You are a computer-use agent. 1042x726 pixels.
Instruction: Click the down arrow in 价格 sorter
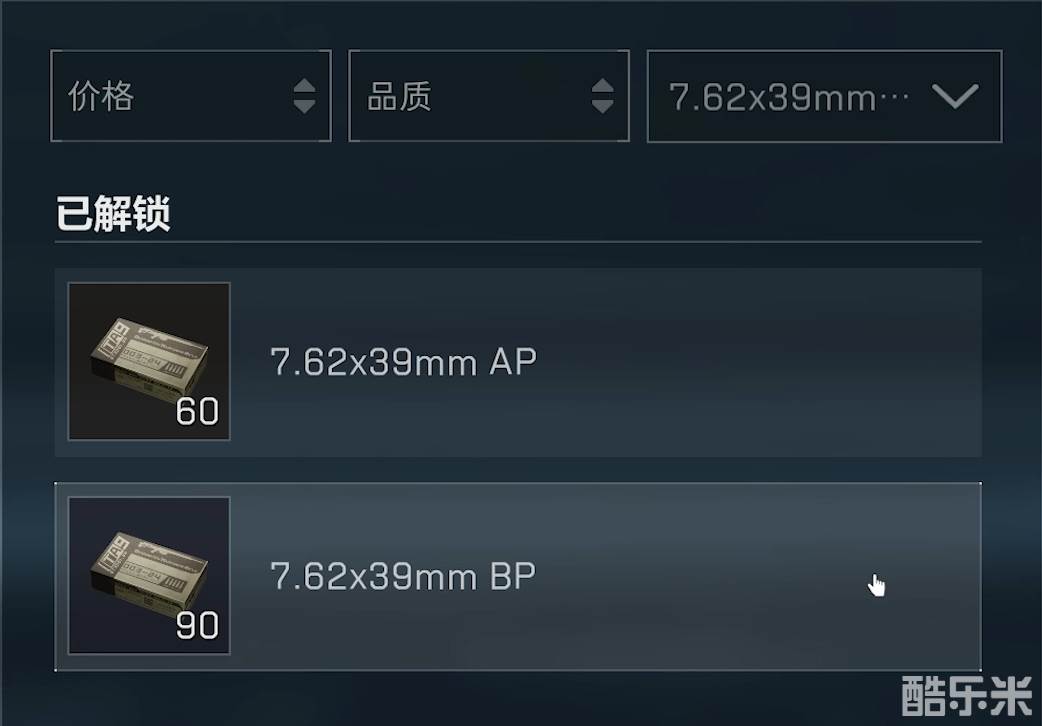tap(304, 106)
